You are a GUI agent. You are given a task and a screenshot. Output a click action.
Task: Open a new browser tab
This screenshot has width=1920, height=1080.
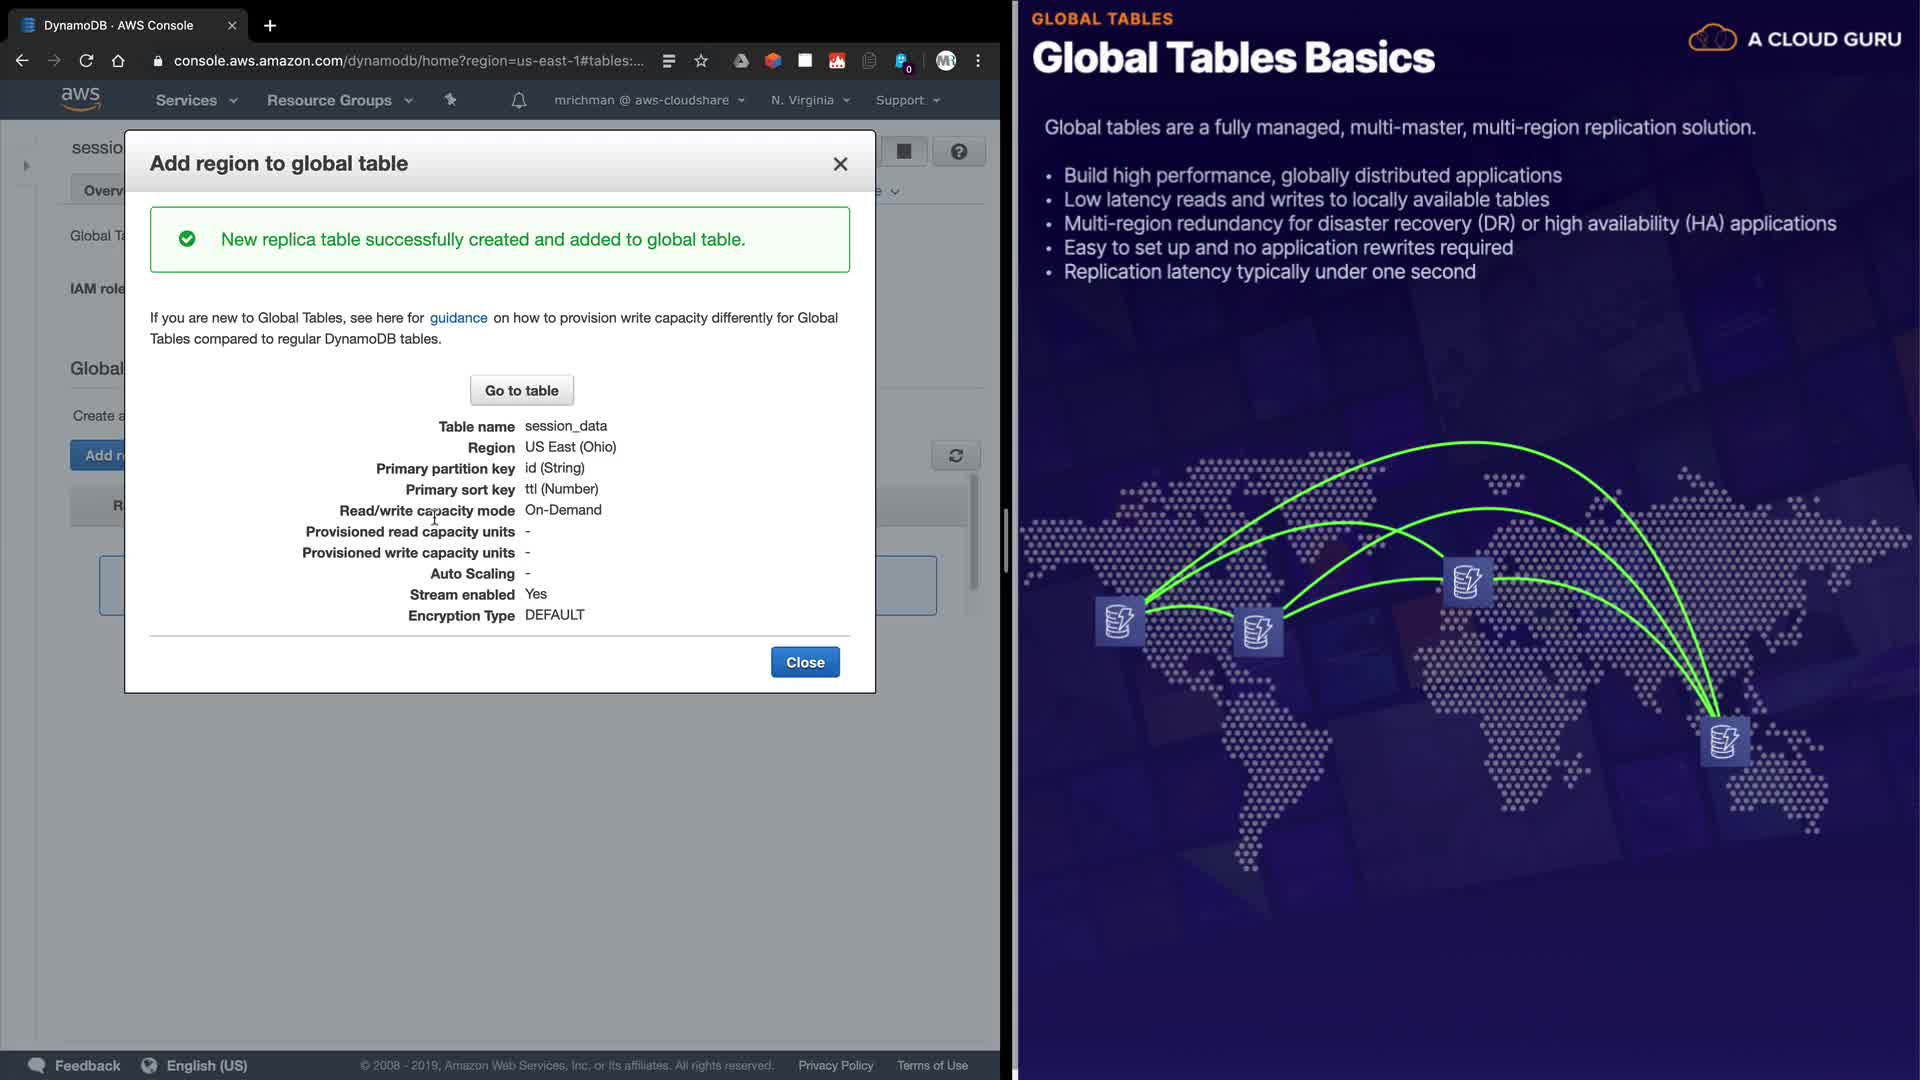(270, 26)
